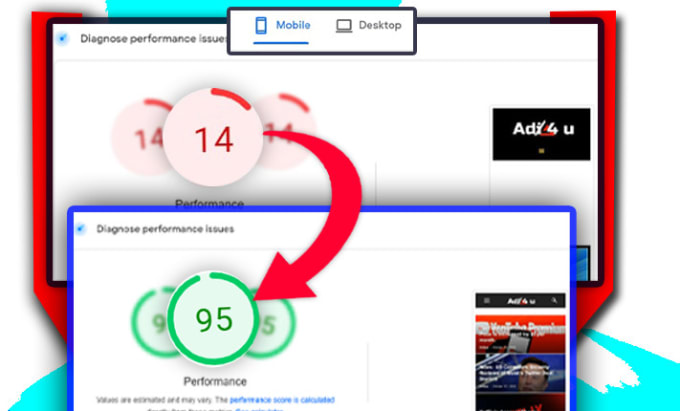Click the 'Performance' label under score 14

[209, 203]
